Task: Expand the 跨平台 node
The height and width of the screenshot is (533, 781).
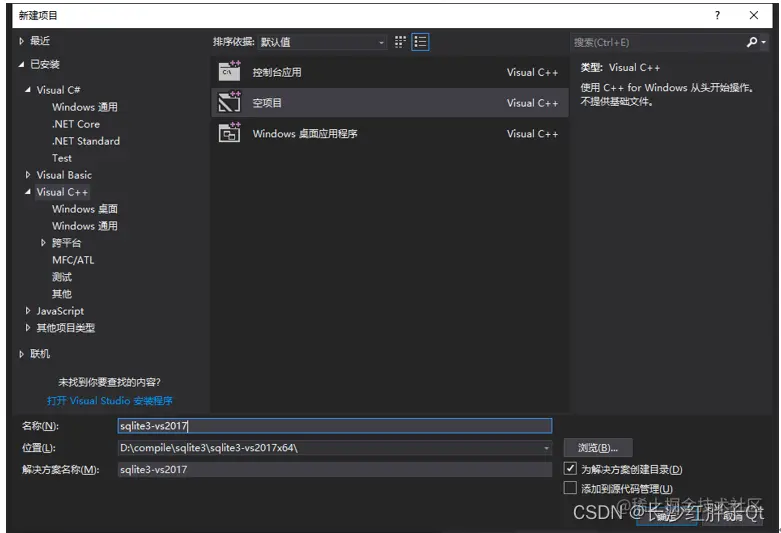Action: pyautogui.click(x=43, y=243)
